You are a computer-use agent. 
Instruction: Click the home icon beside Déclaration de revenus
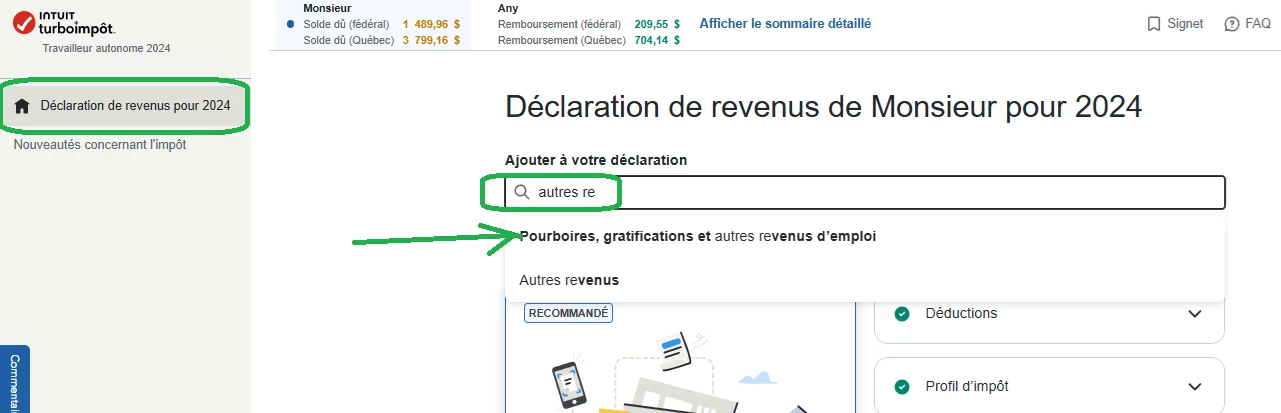[x=23, y=106]
